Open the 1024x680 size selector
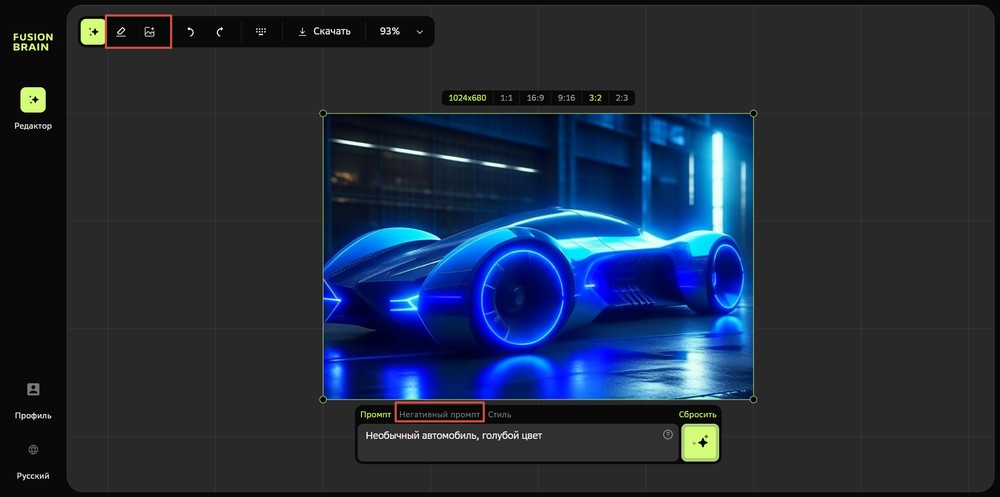This screenshot has height=497, width=1000. pos(467,98)
